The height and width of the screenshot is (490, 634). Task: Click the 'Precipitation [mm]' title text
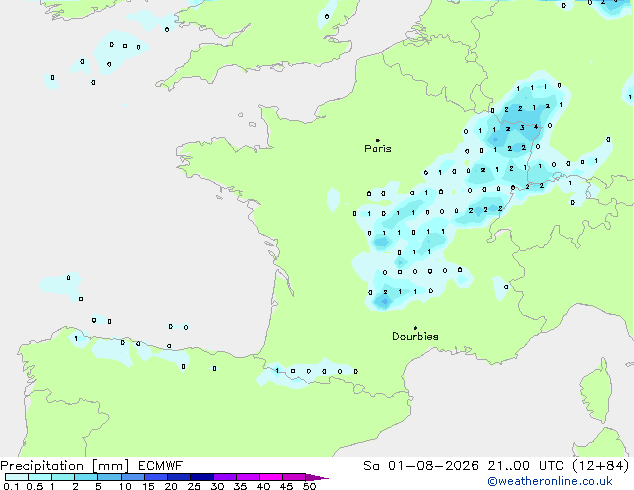[65, 466]
